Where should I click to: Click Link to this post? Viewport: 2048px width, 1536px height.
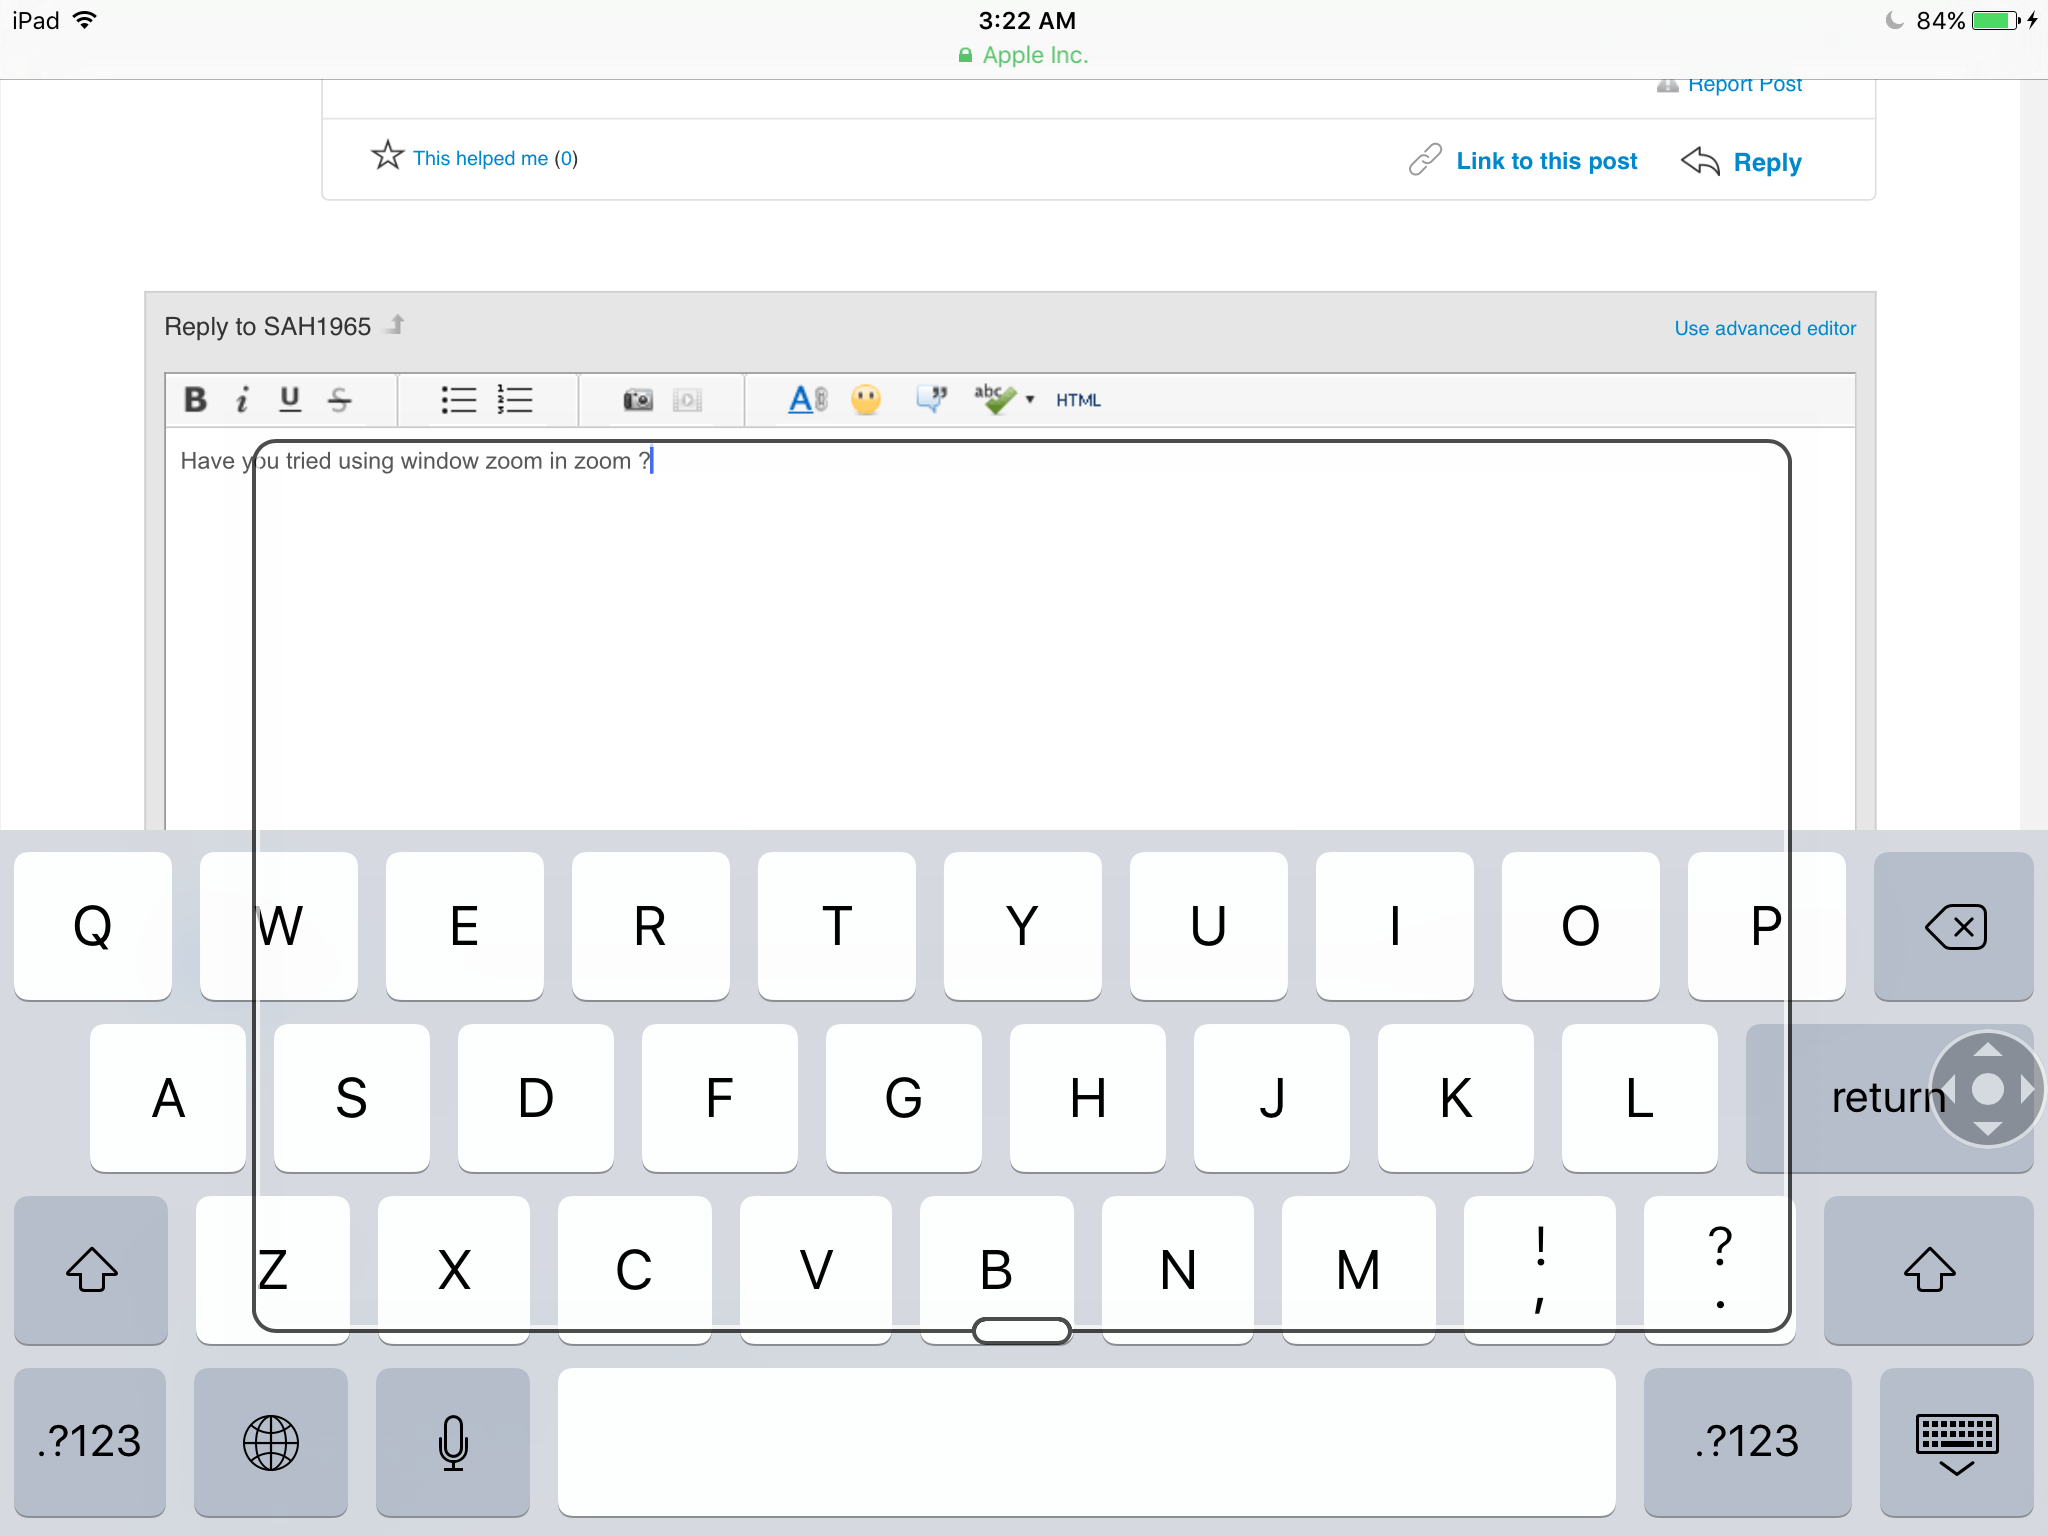pos(1545,161)
